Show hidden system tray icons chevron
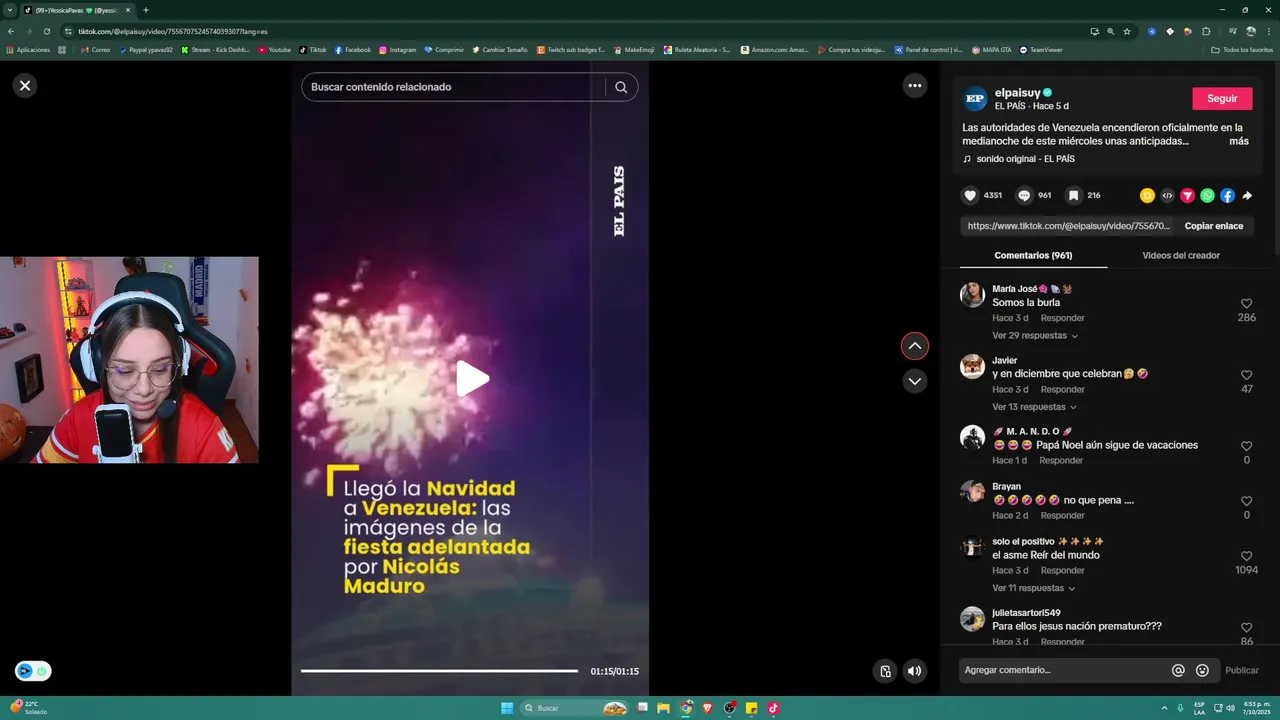This screenshot has width=1280, height=720. tap(1165, 708)
